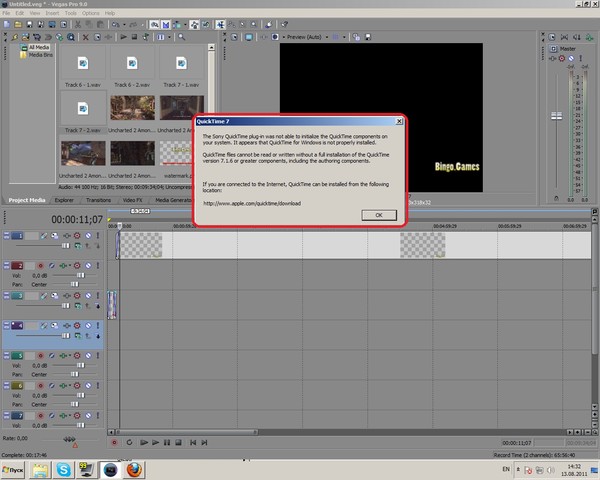
Task: Toggle the Enable Snapping toolbar icon
Action: [x=154, y=24]
